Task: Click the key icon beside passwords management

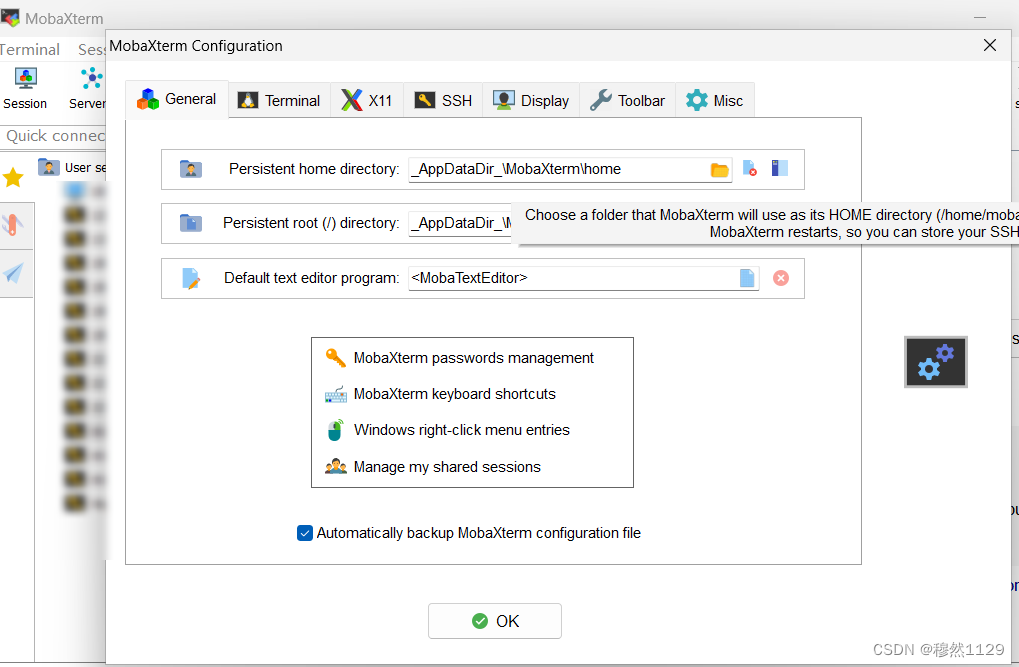Action: point(335,358)
